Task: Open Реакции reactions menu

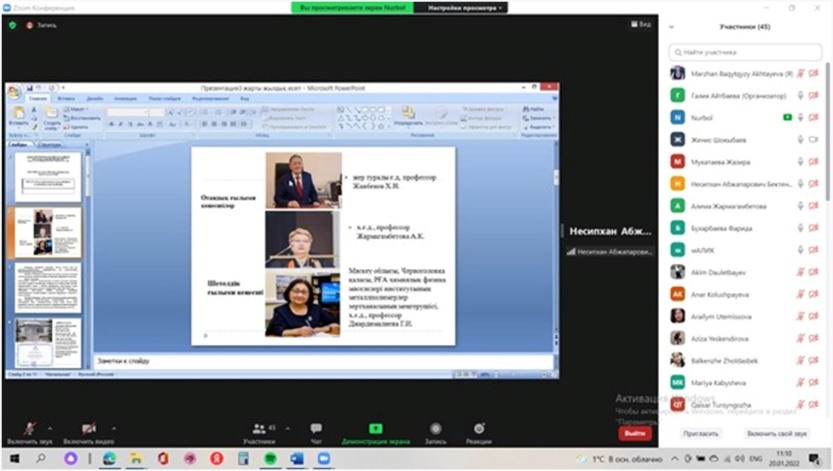Action: click(x=478, y=429)
